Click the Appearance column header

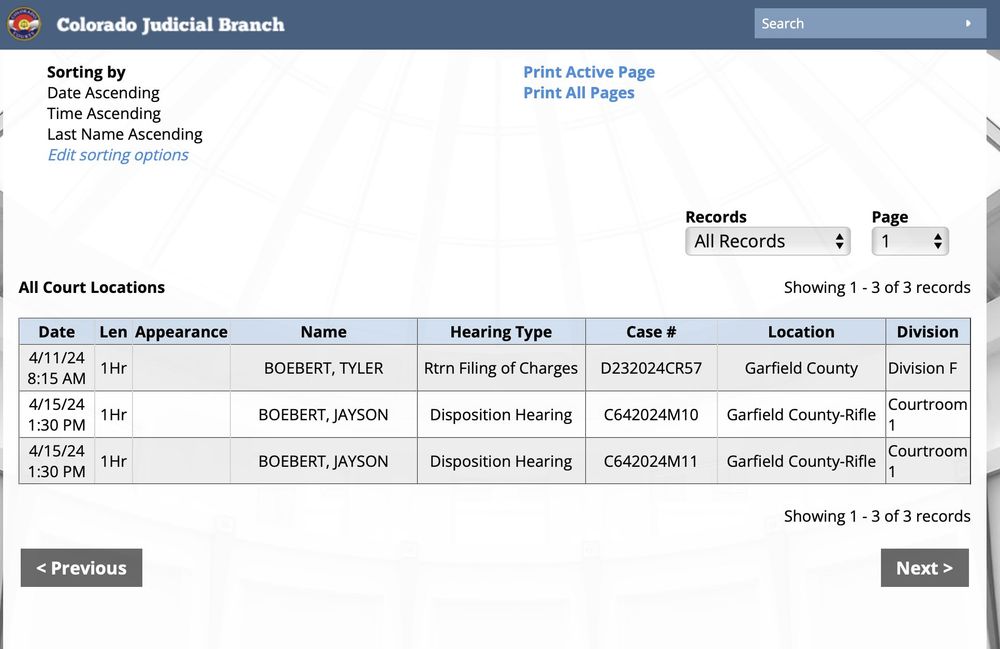pos(181,332)
